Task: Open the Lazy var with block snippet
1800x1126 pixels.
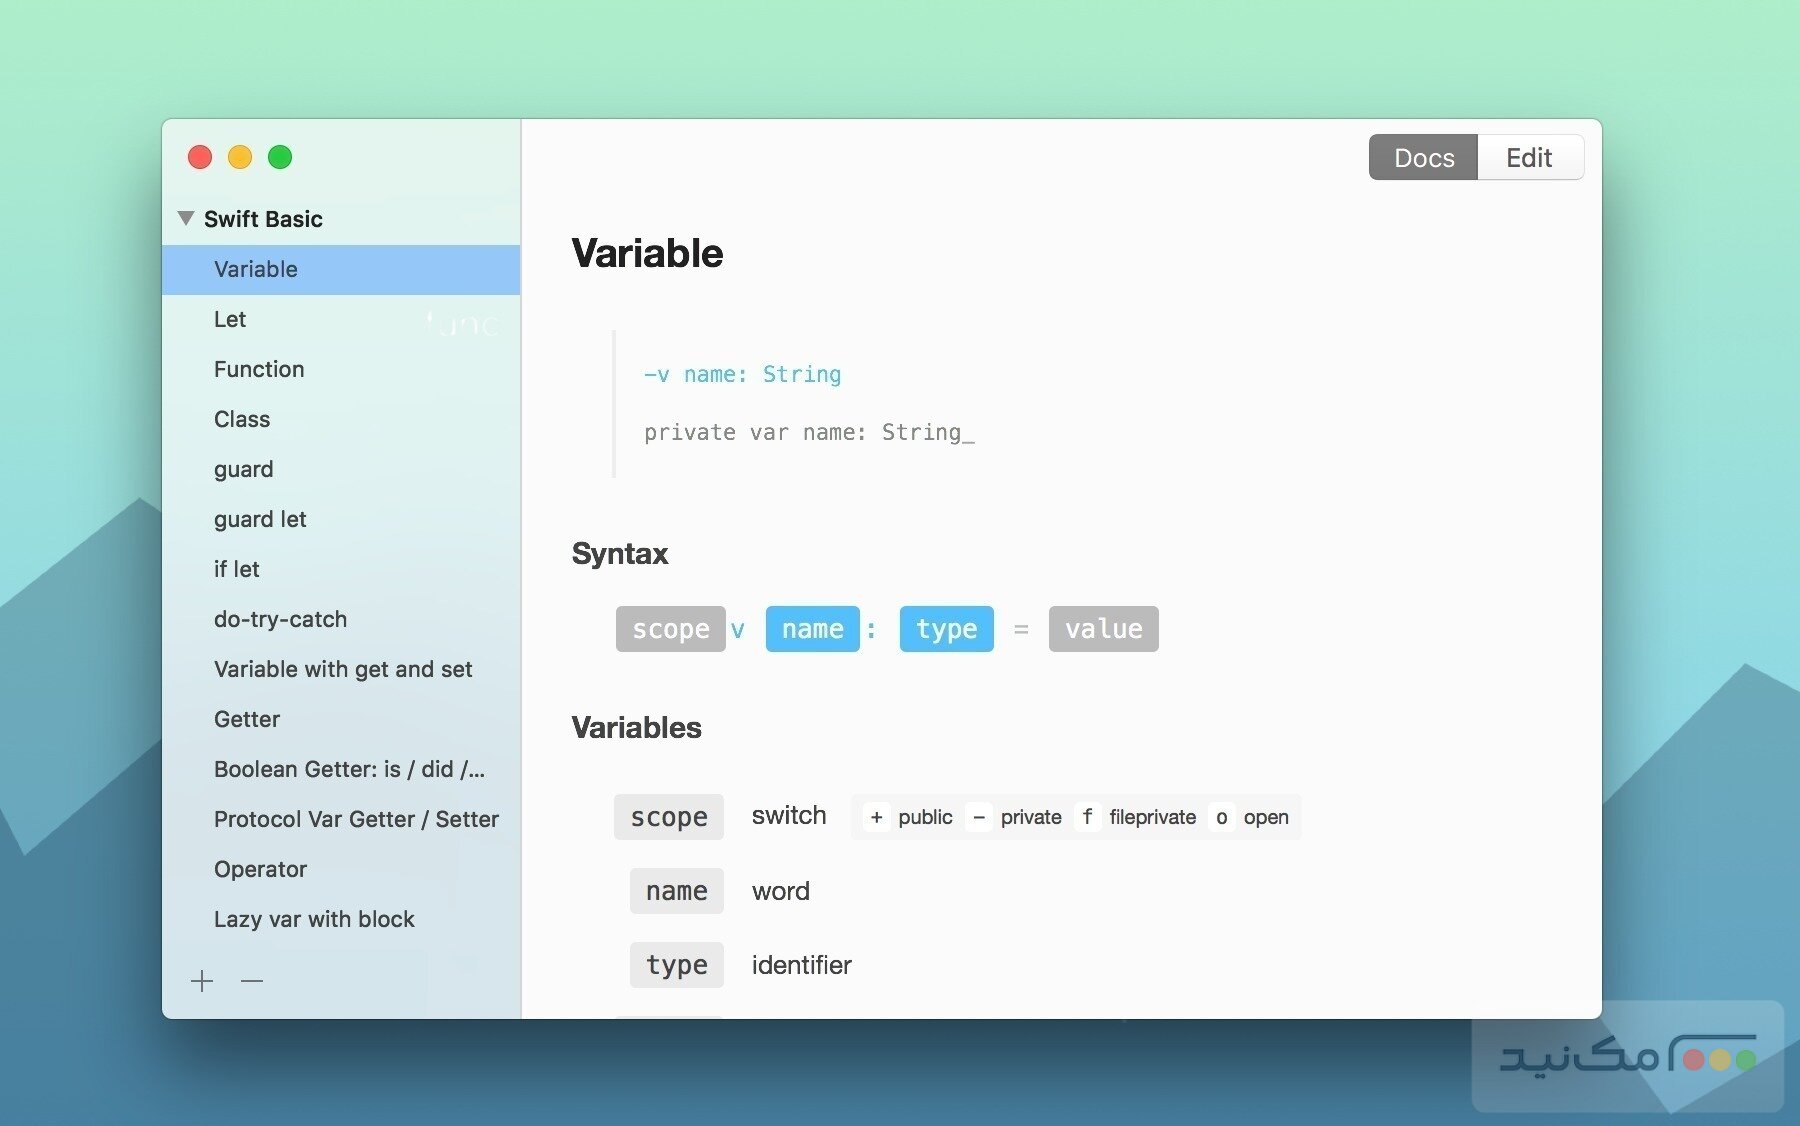Action: (x=314, y=919)
